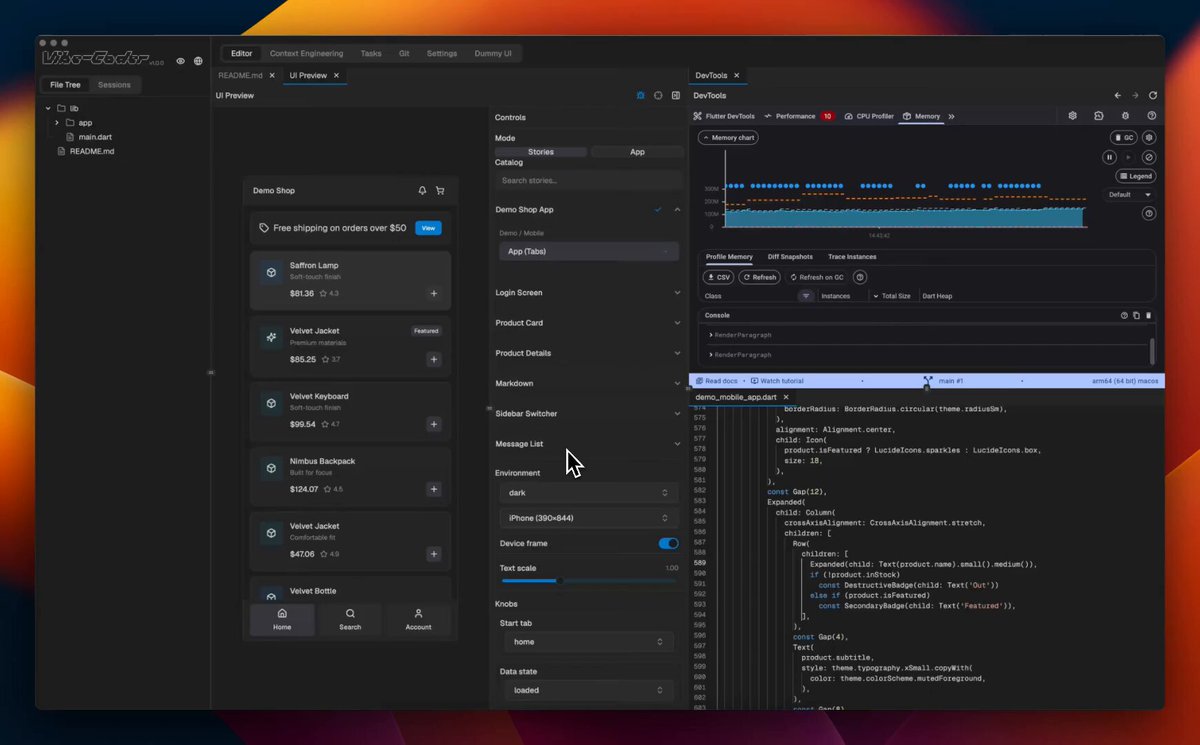Enable Refresh on GC option
1200x745 pixels.
(817, 277)
